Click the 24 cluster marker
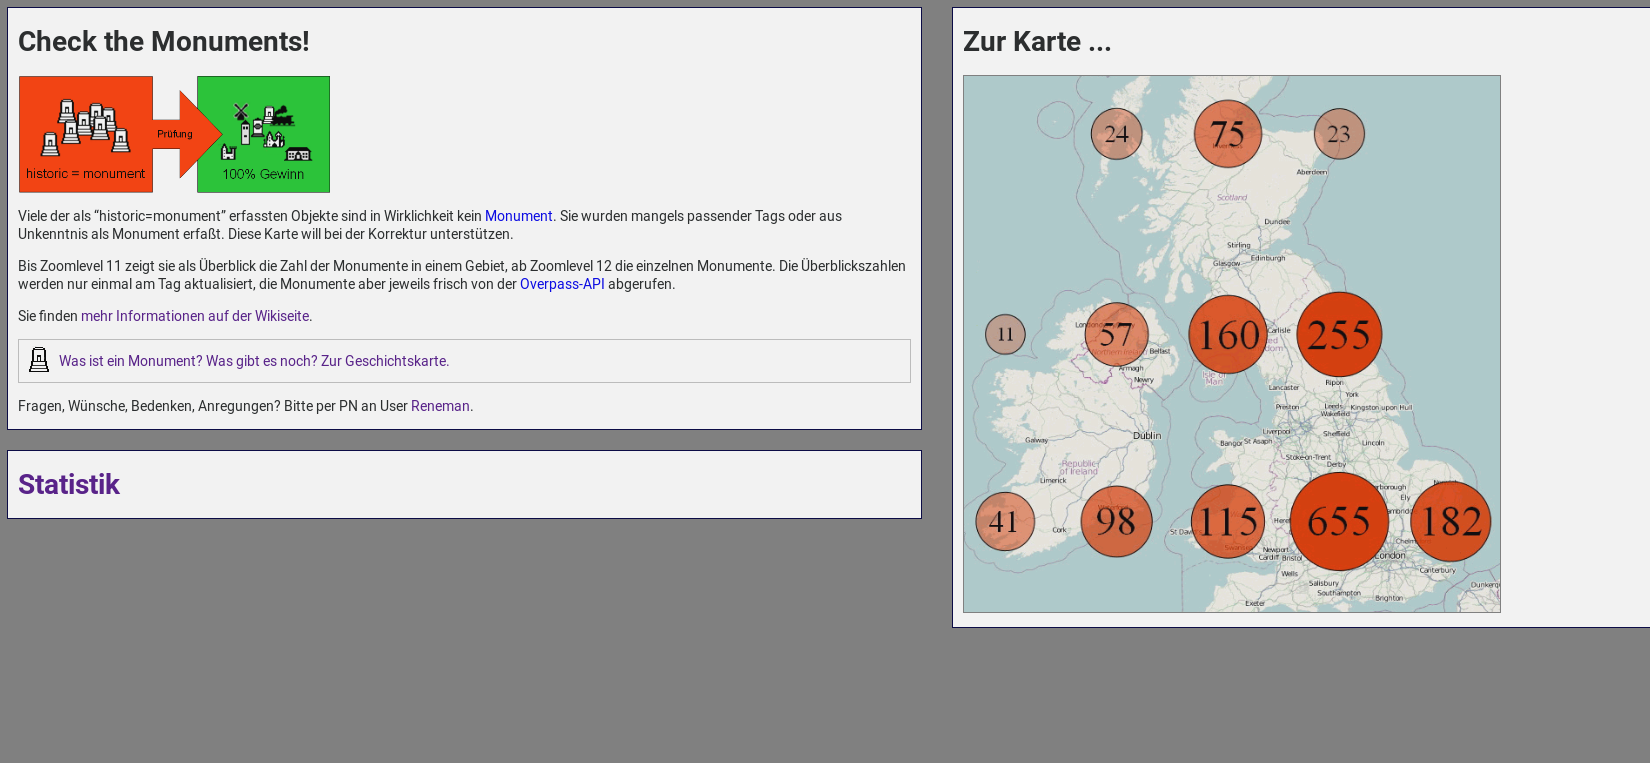 tap(1116, 133)
